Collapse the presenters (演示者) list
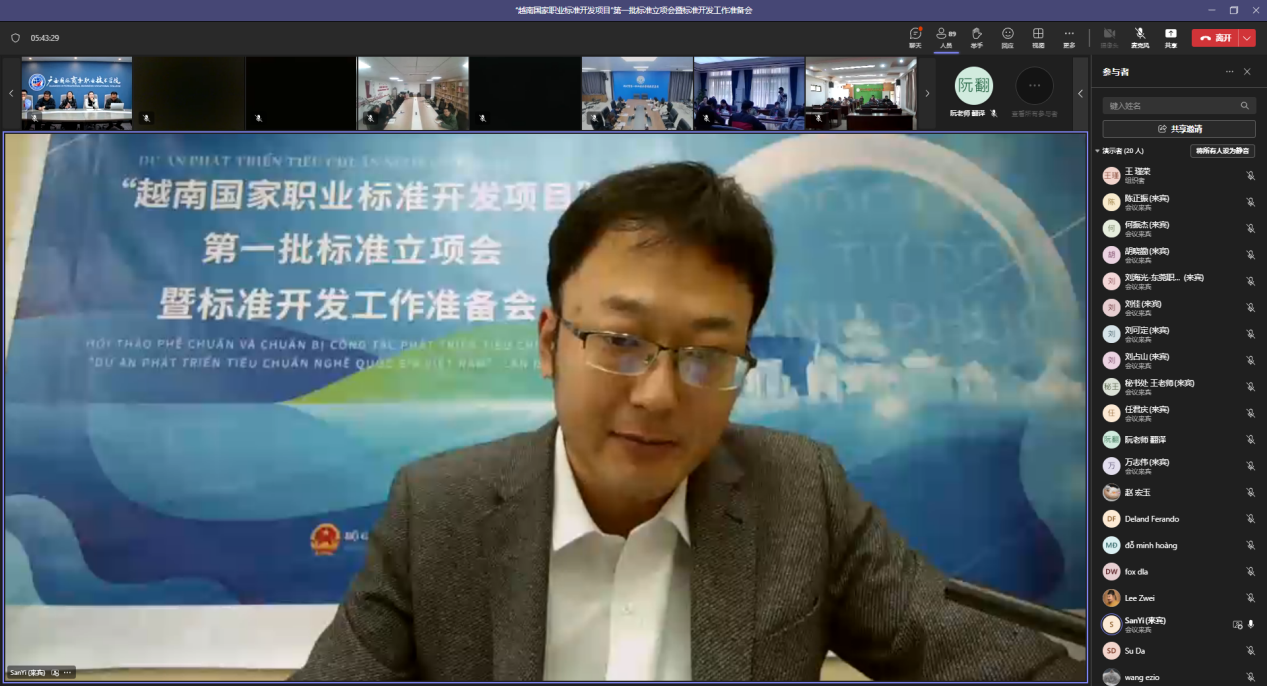This screenshot has width=1267, height=686. pos(1097,151)
